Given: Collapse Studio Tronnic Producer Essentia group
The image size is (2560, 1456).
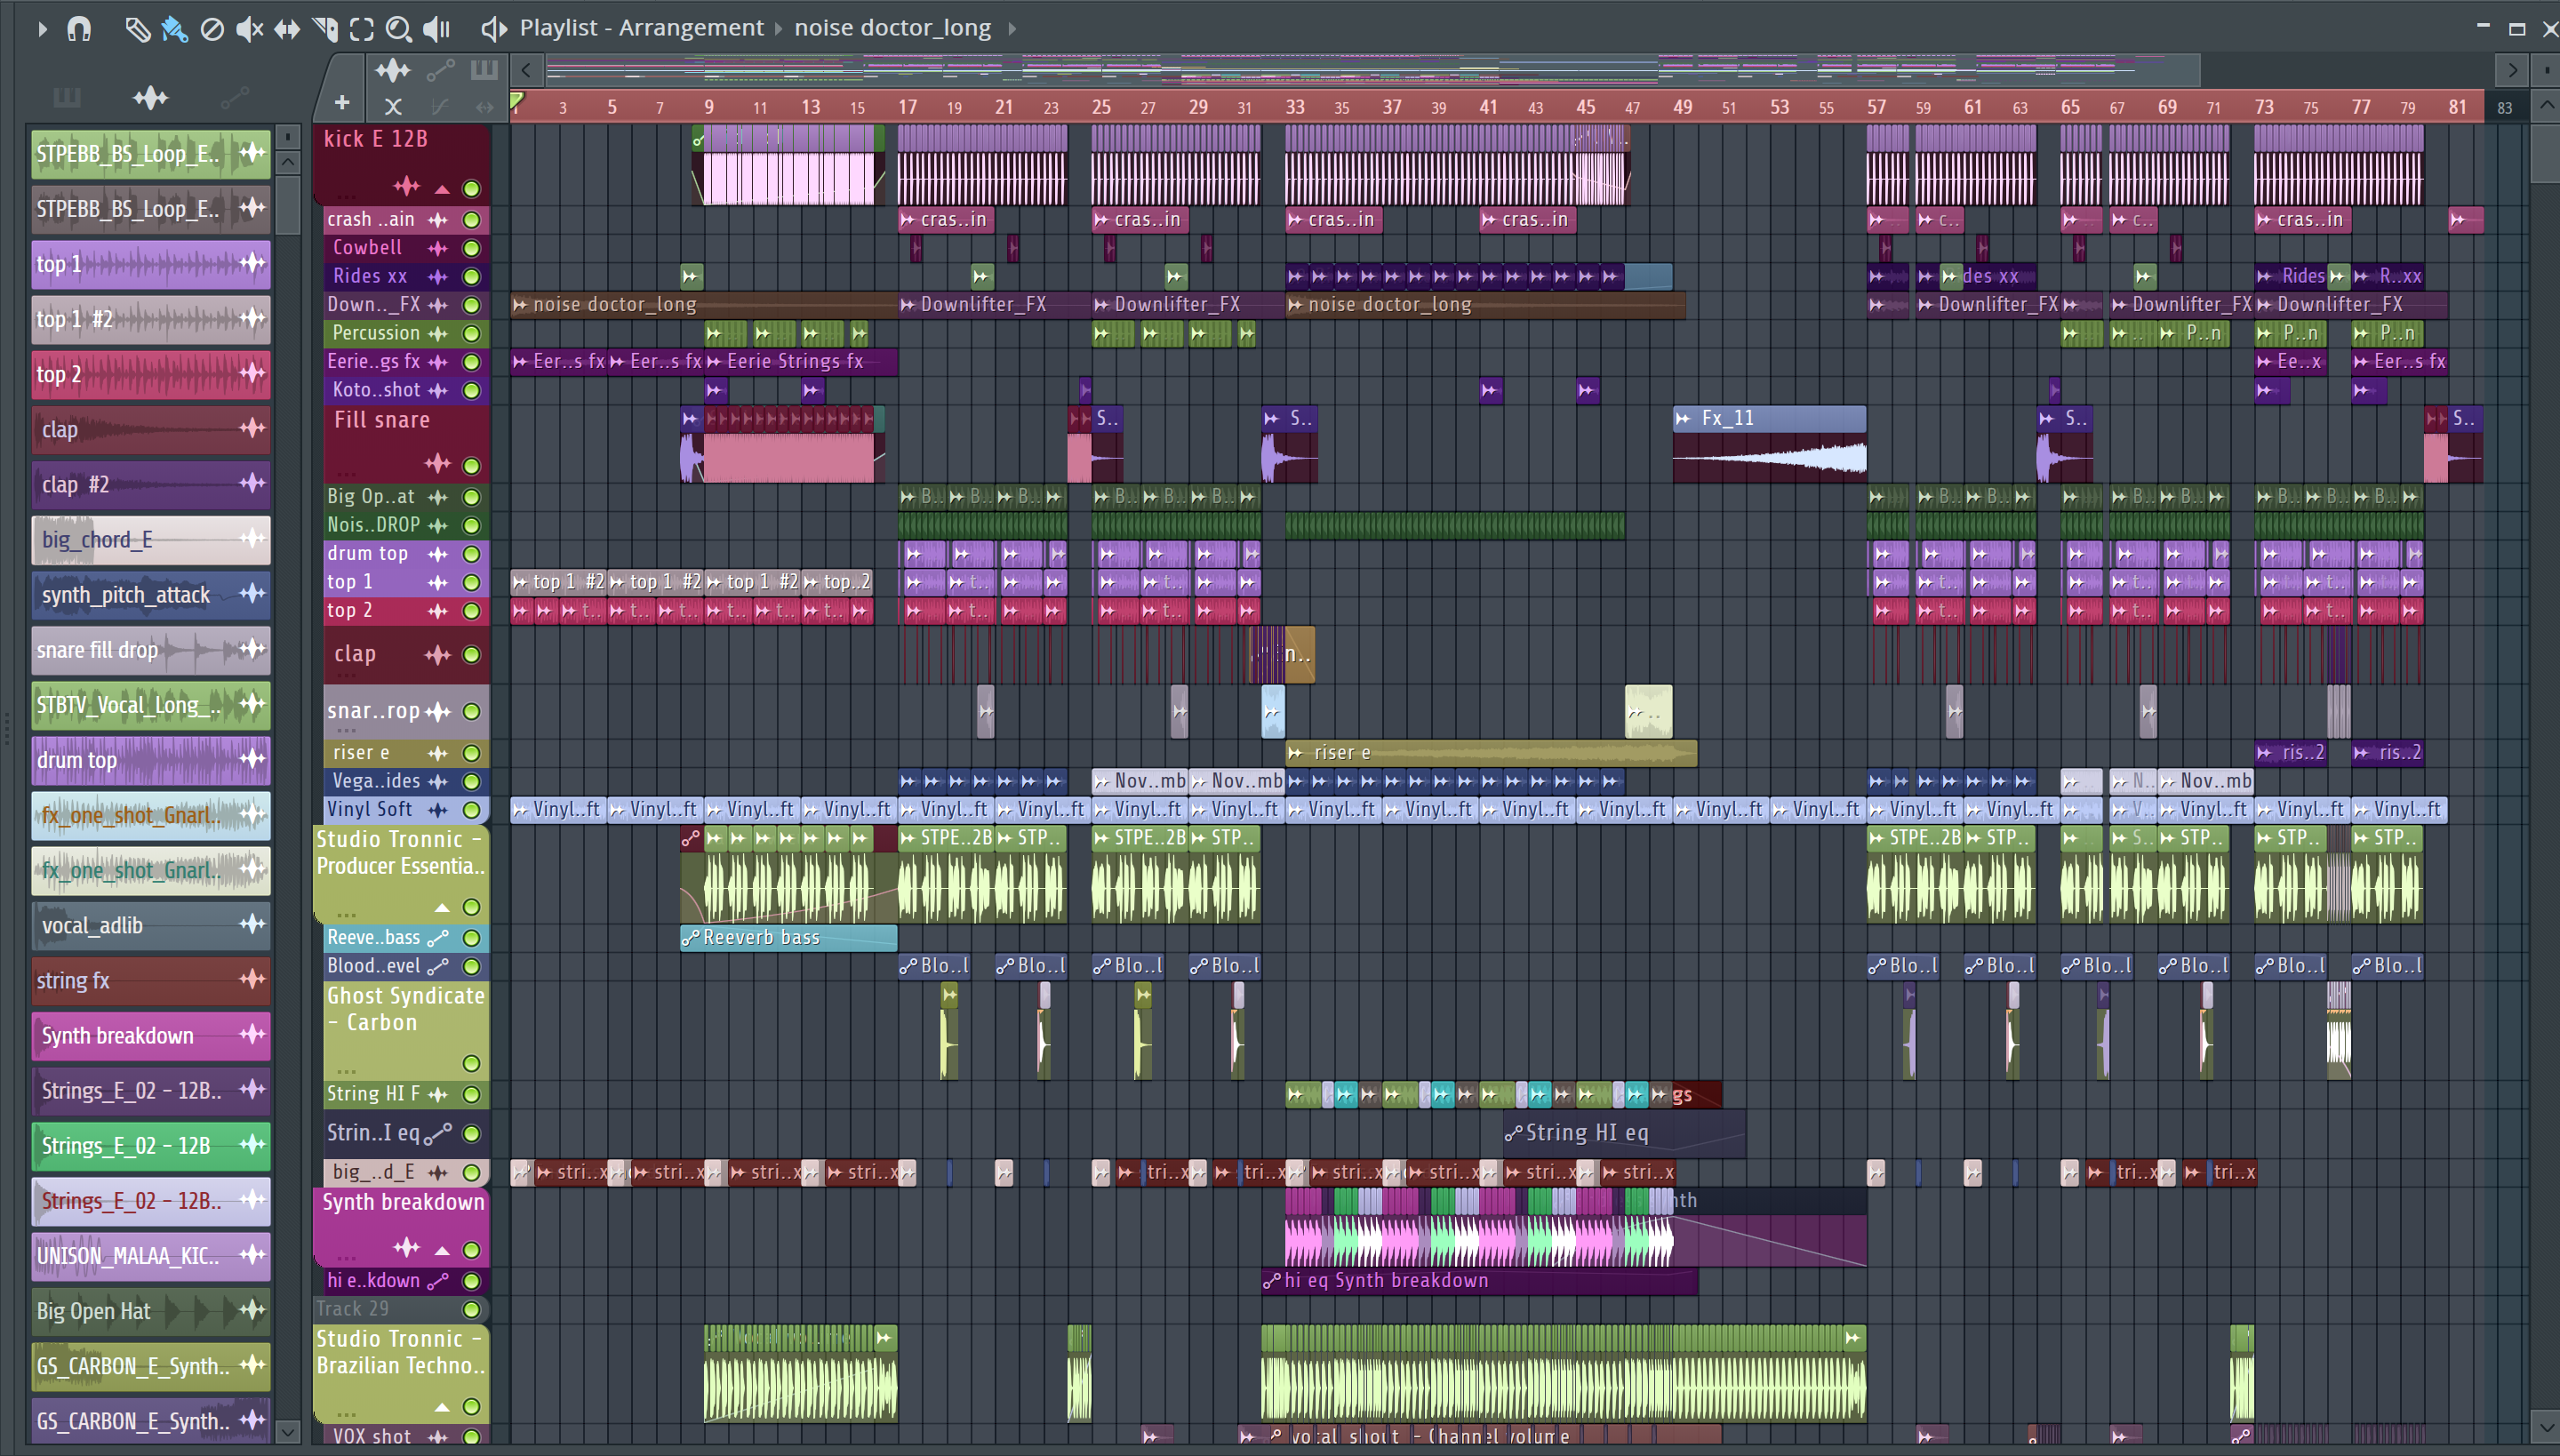Looking at the screenshot, I should coord(442,908).
